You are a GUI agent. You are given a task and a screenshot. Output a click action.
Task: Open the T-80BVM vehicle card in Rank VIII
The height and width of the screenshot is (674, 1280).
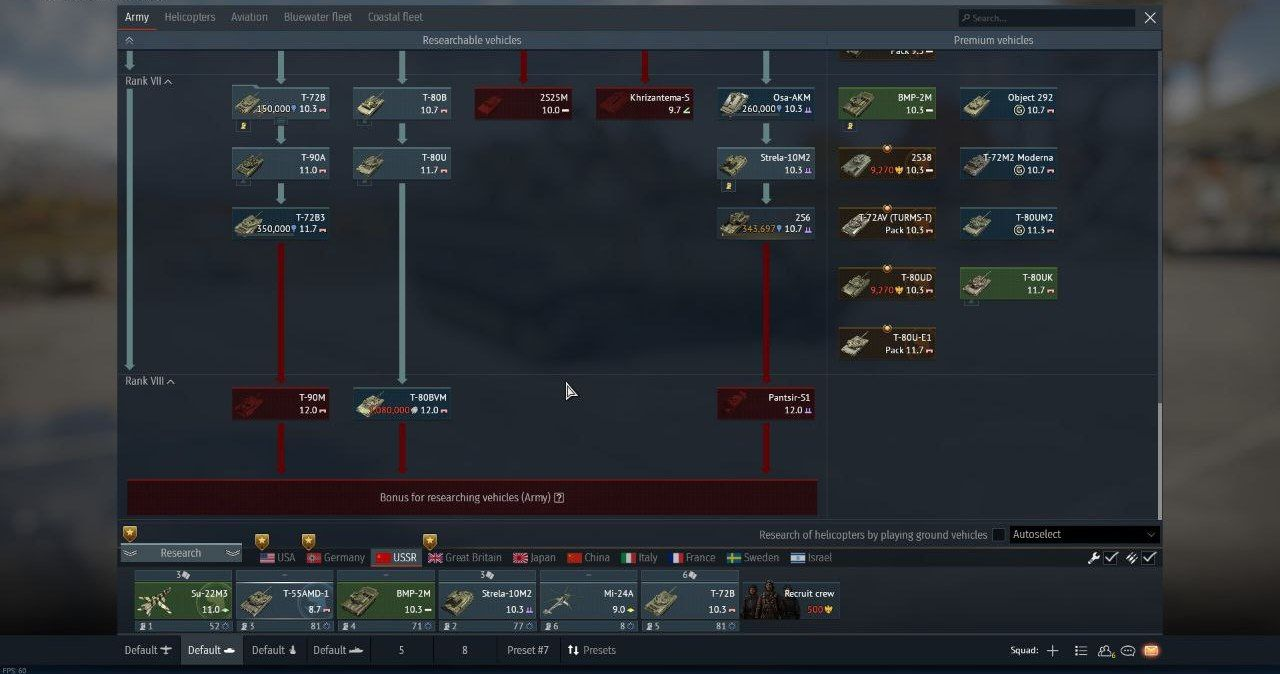(402, 403)
